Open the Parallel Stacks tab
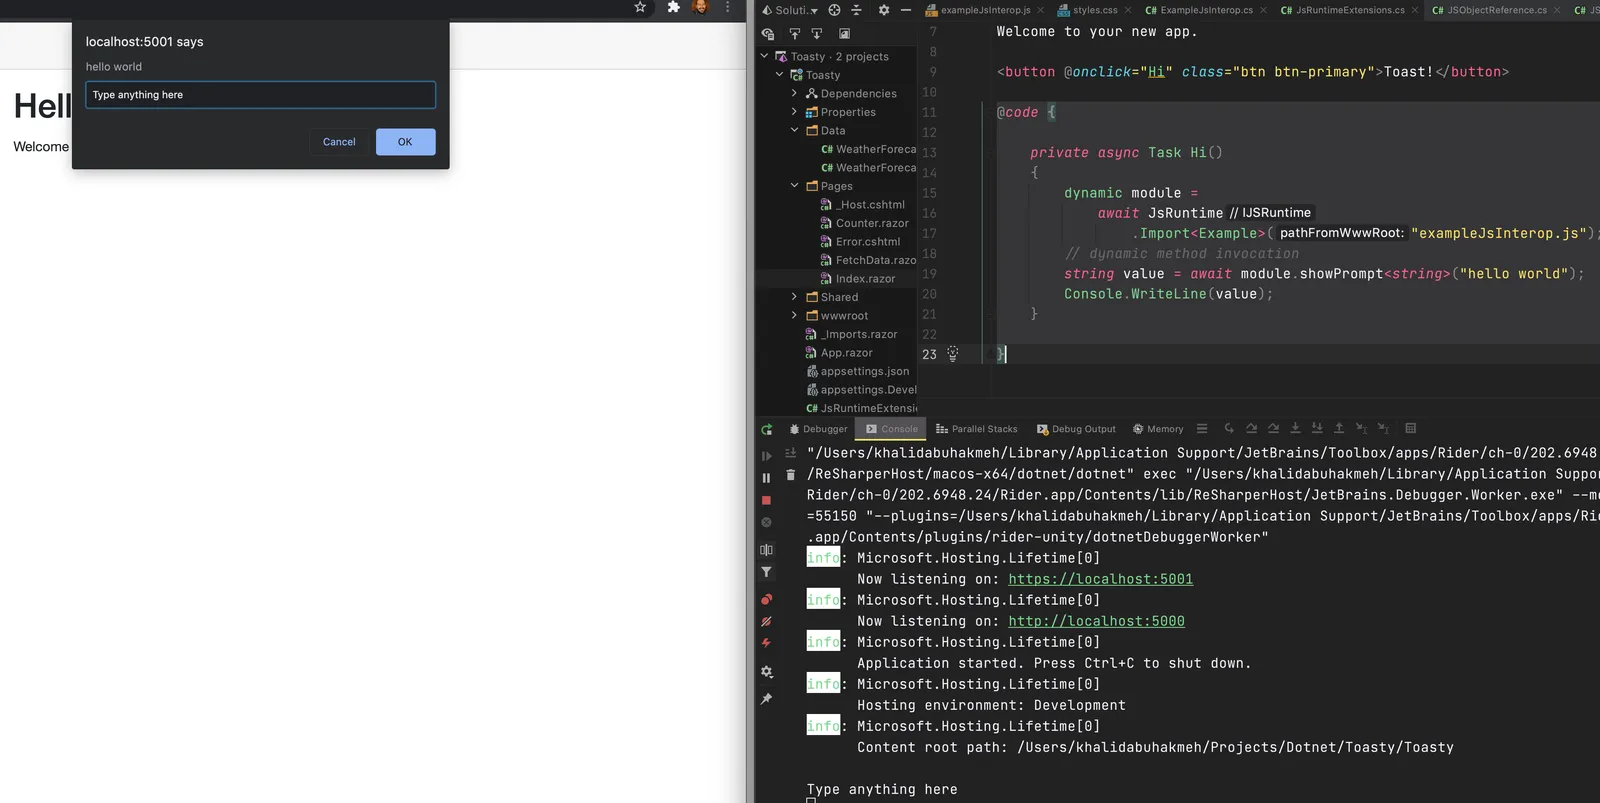The height and width of the screenshot is (803, 1600). pyautogui.click(x=976, y=429)
